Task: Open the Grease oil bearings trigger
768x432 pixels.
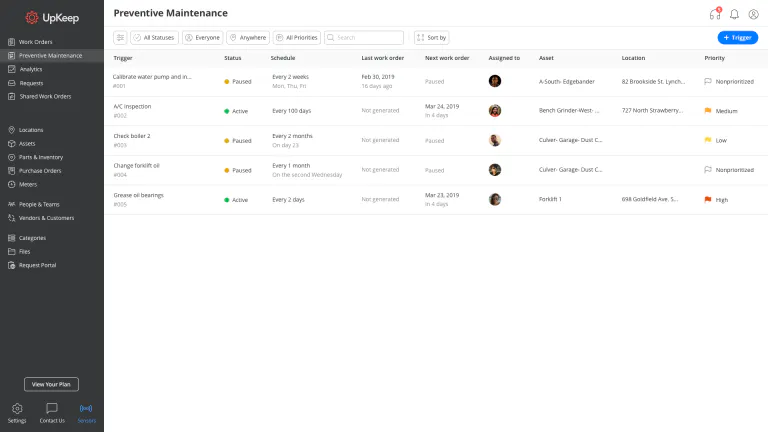Action: (x=139, y=195)
